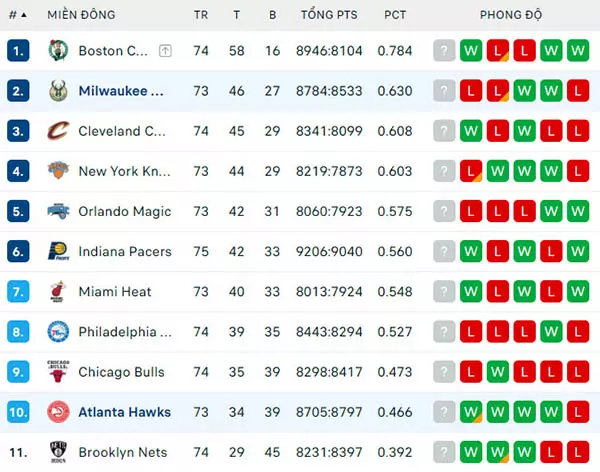The height and width of the screenshot is (472, 600).
Task: Click the promotion arrow icon beside Boston
Action: (x=165, y=51)
